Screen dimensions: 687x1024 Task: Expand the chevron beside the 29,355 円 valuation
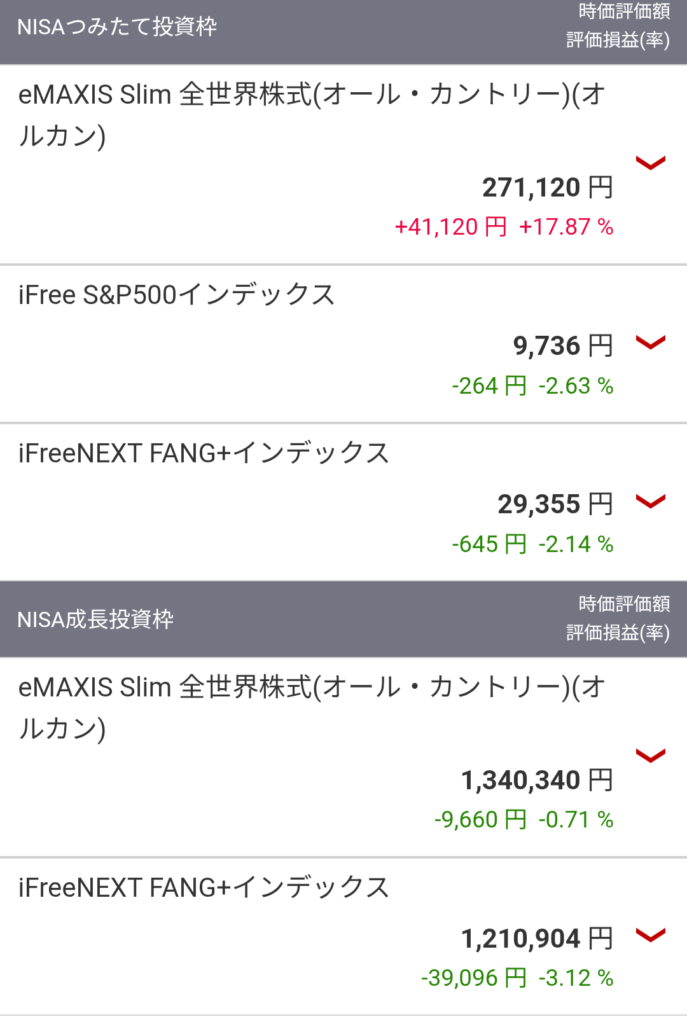tap(651, 501)
